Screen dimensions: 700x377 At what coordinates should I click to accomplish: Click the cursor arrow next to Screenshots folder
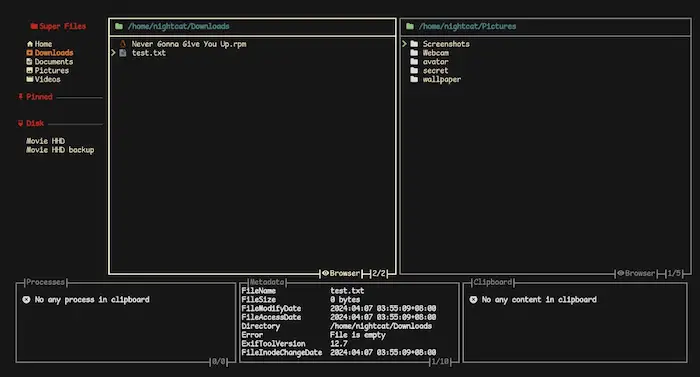coord(404,44)
